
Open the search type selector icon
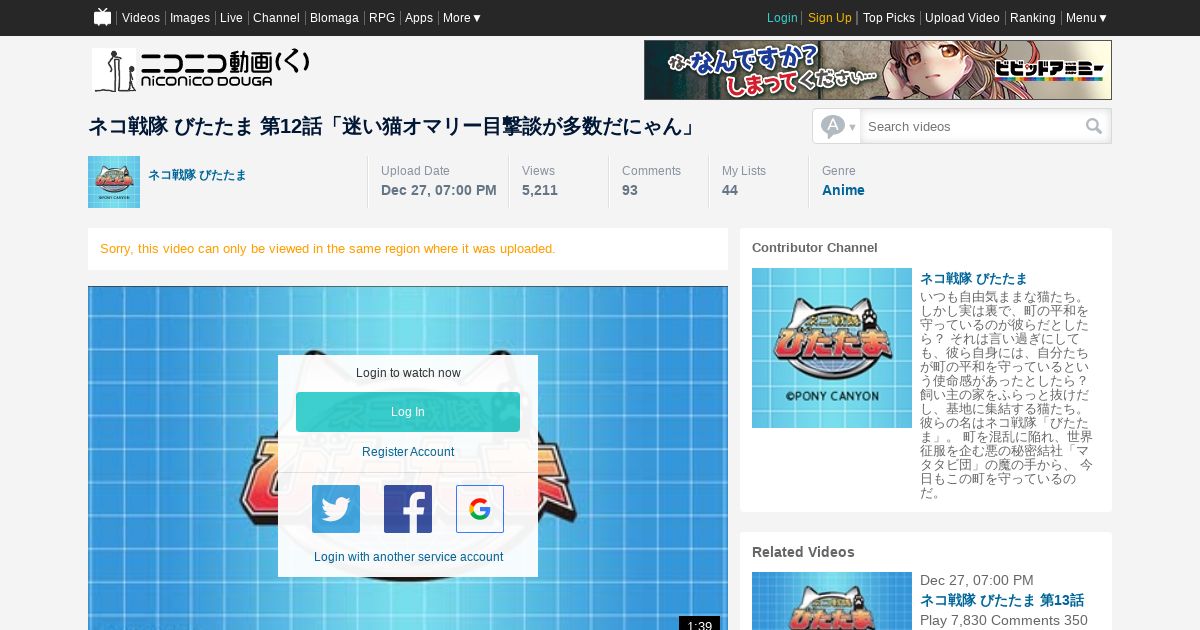pos(837,126)
